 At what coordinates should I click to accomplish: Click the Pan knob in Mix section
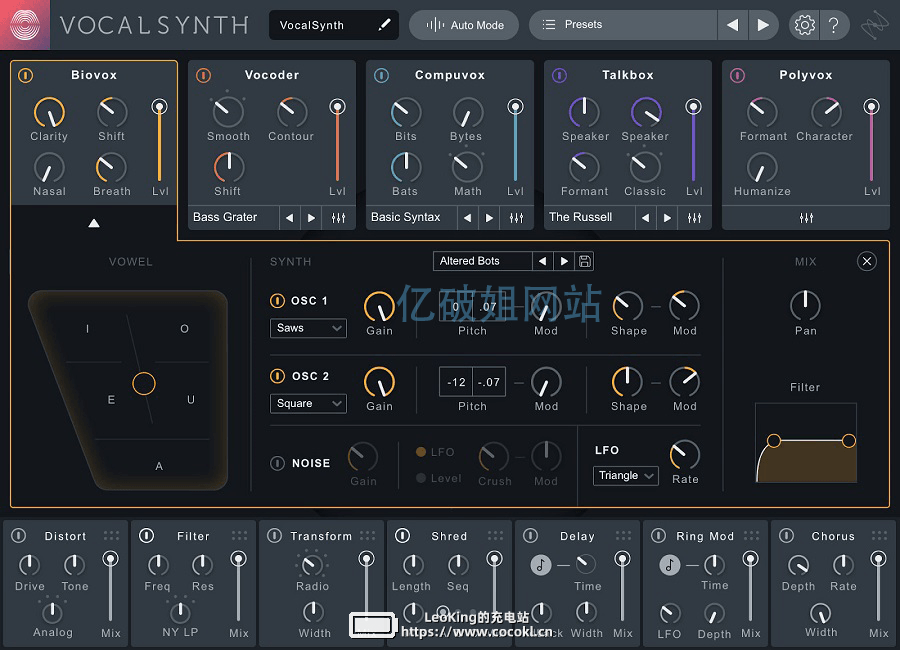coord(805,305)
